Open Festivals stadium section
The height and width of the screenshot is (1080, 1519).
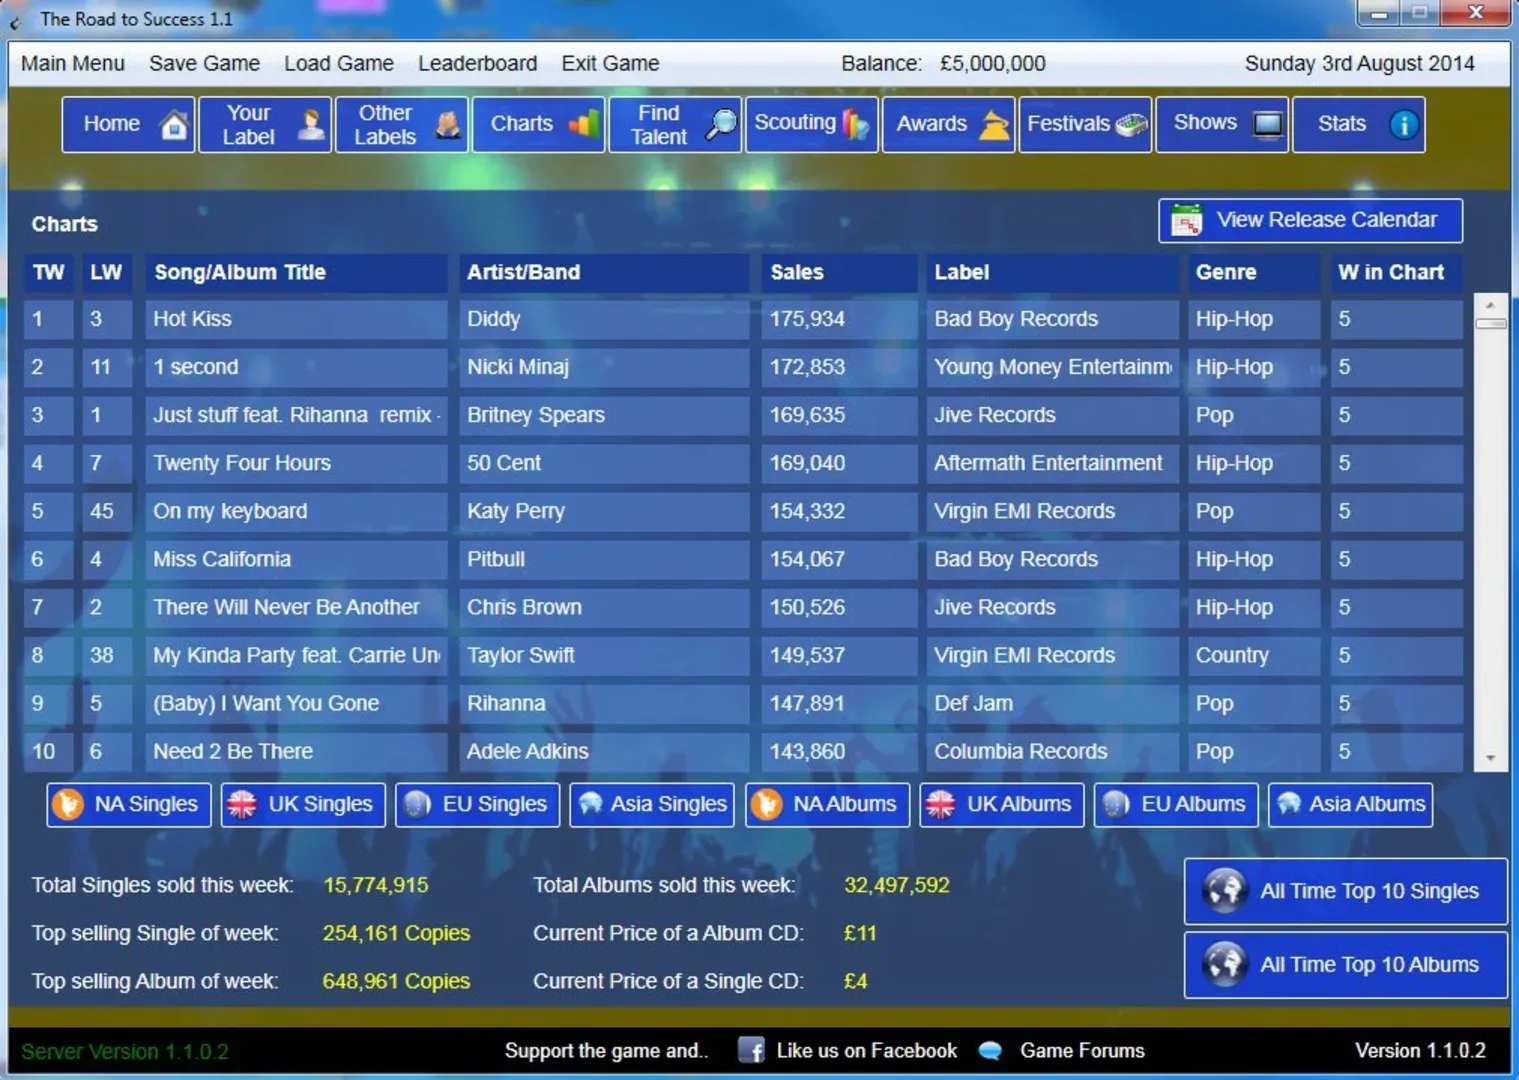pos(1085,124)
